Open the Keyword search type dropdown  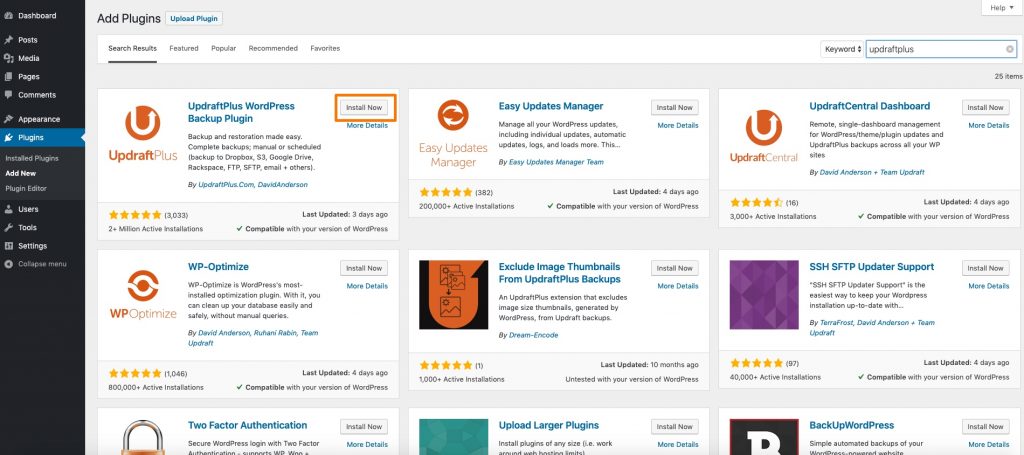click(842, 49)
